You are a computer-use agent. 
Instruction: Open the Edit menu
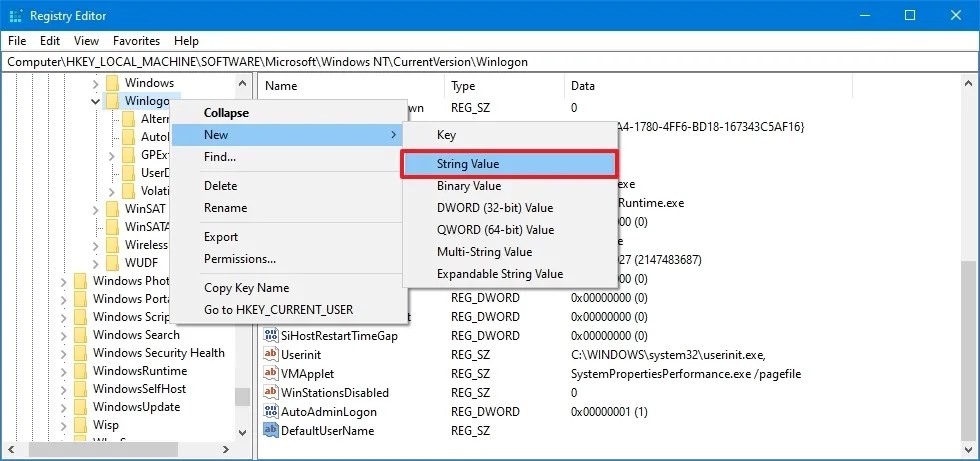coord(50,41)
